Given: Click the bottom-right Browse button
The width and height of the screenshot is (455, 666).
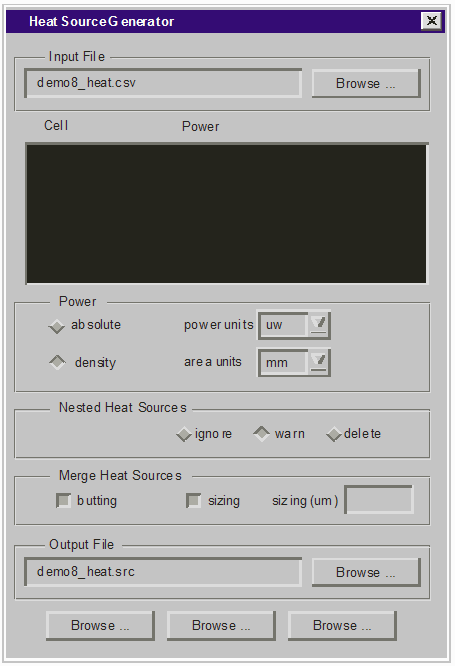Looking at the screenshot, I should [342, 626].
